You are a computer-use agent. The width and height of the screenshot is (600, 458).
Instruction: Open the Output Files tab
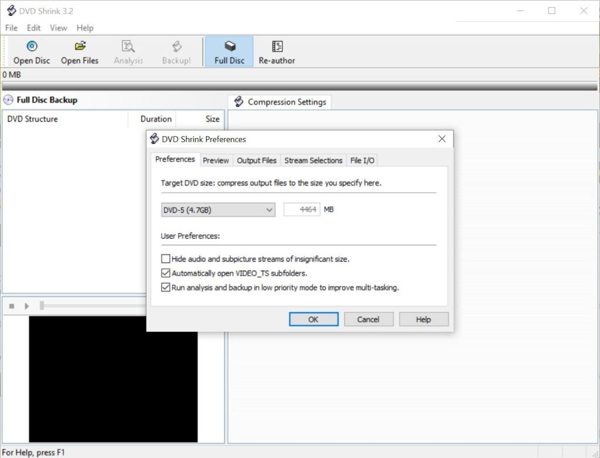pos(256,160)
